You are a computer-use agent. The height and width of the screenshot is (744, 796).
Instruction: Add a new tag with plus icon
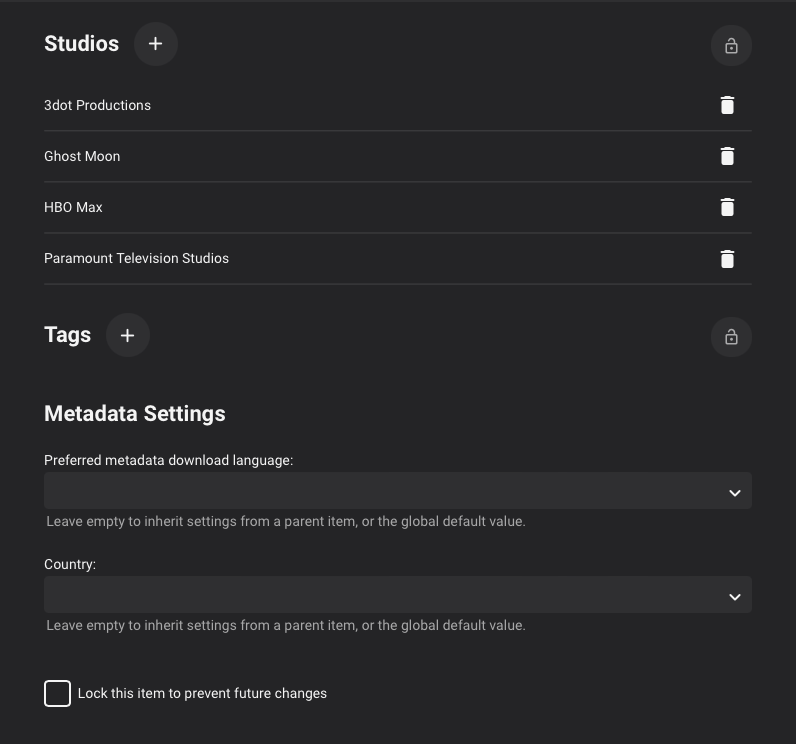coord(127,335)
